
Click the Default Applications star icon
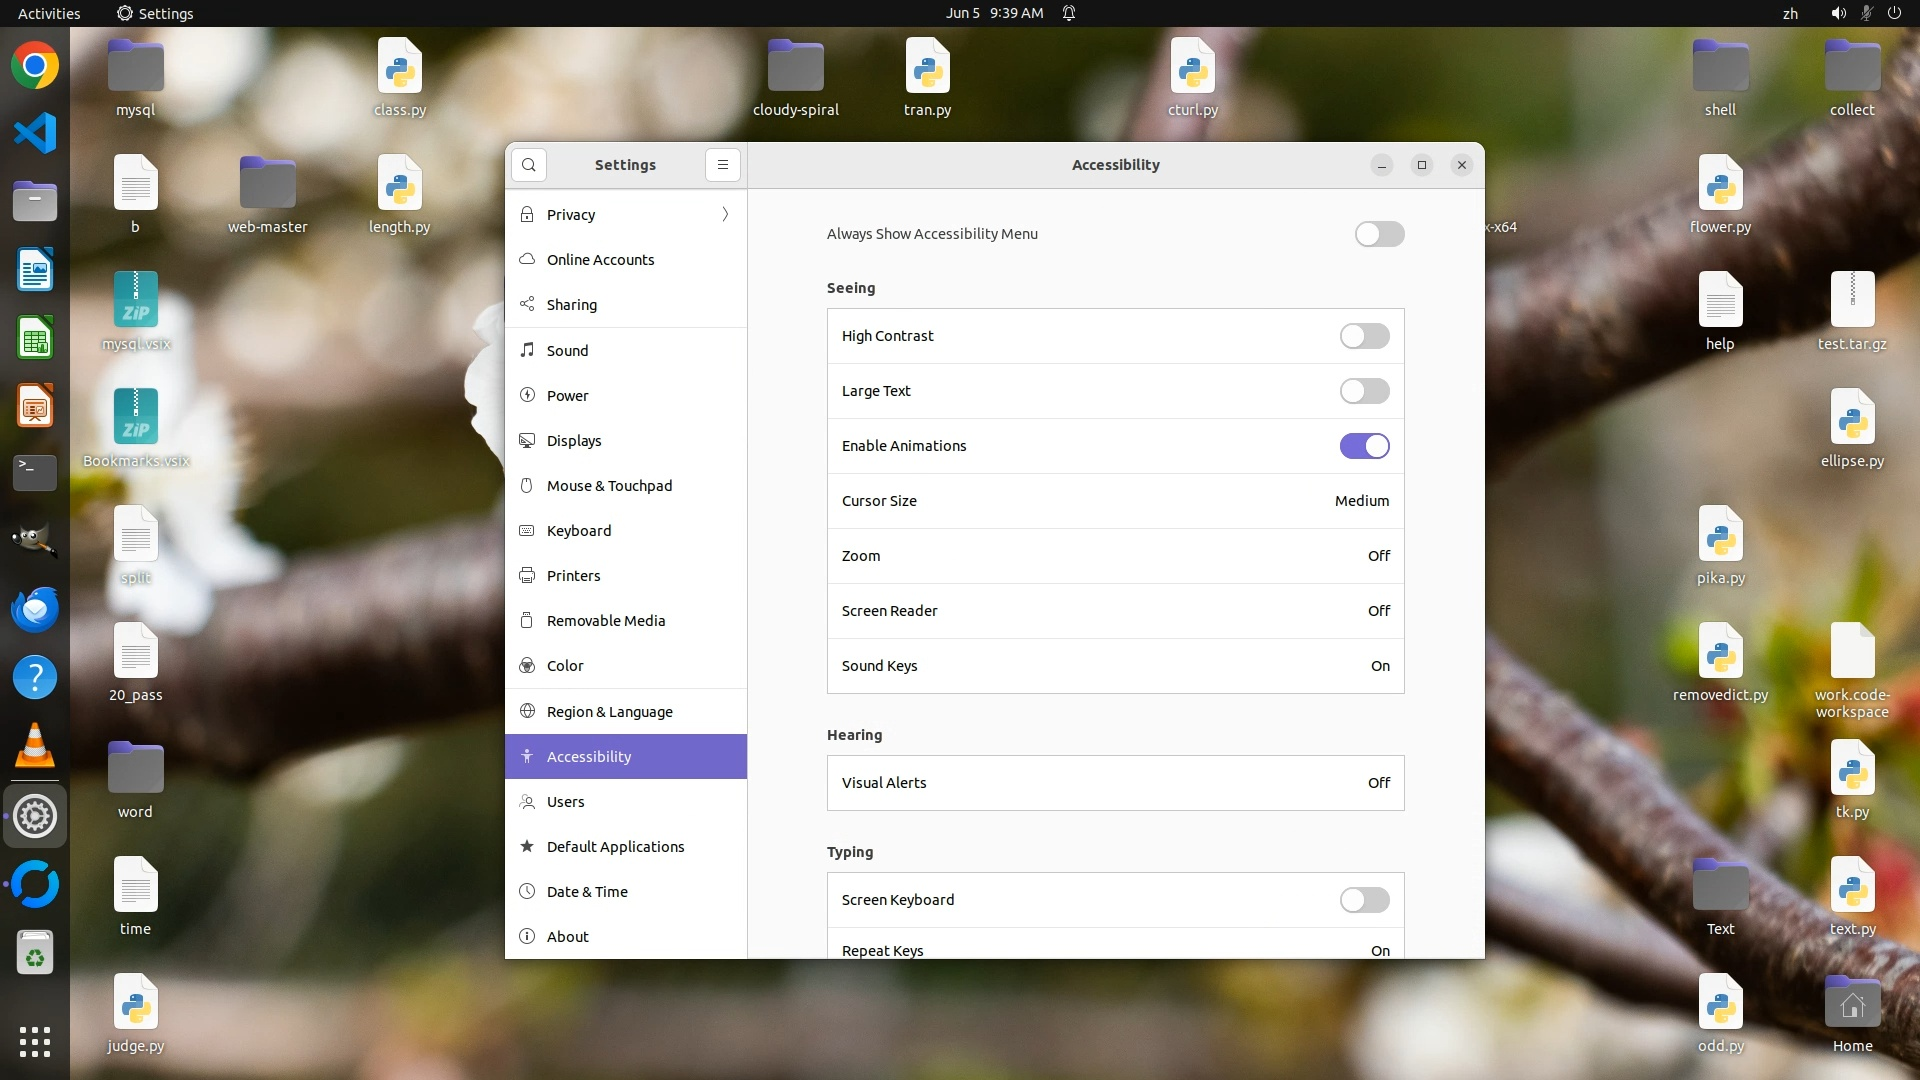coord(527,847)
